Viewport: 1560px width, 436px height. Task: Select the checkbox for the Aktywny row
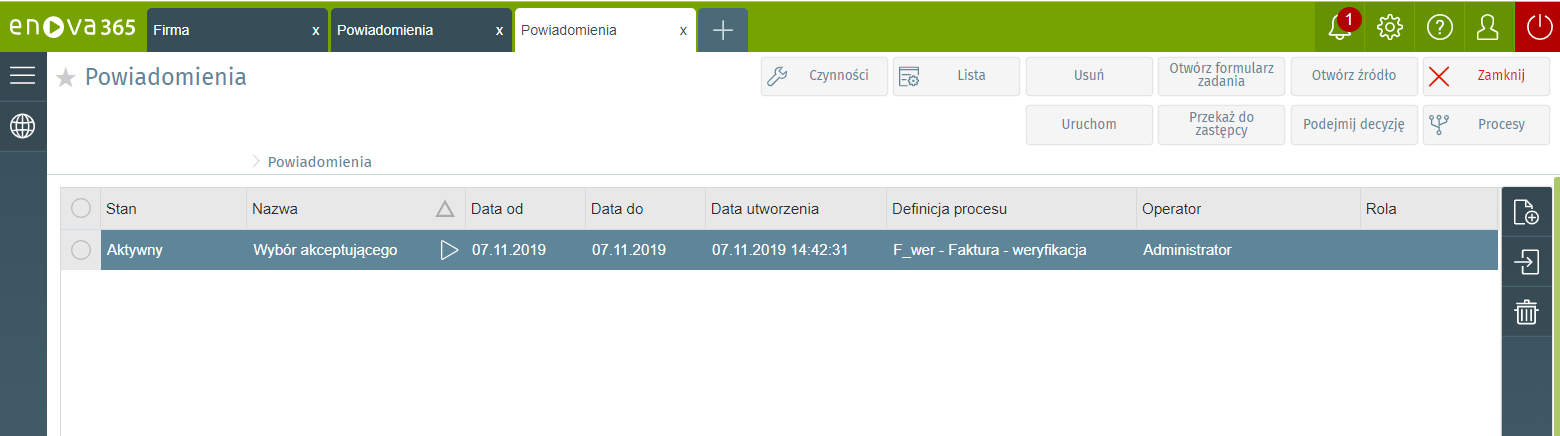(x=81, y=250)
